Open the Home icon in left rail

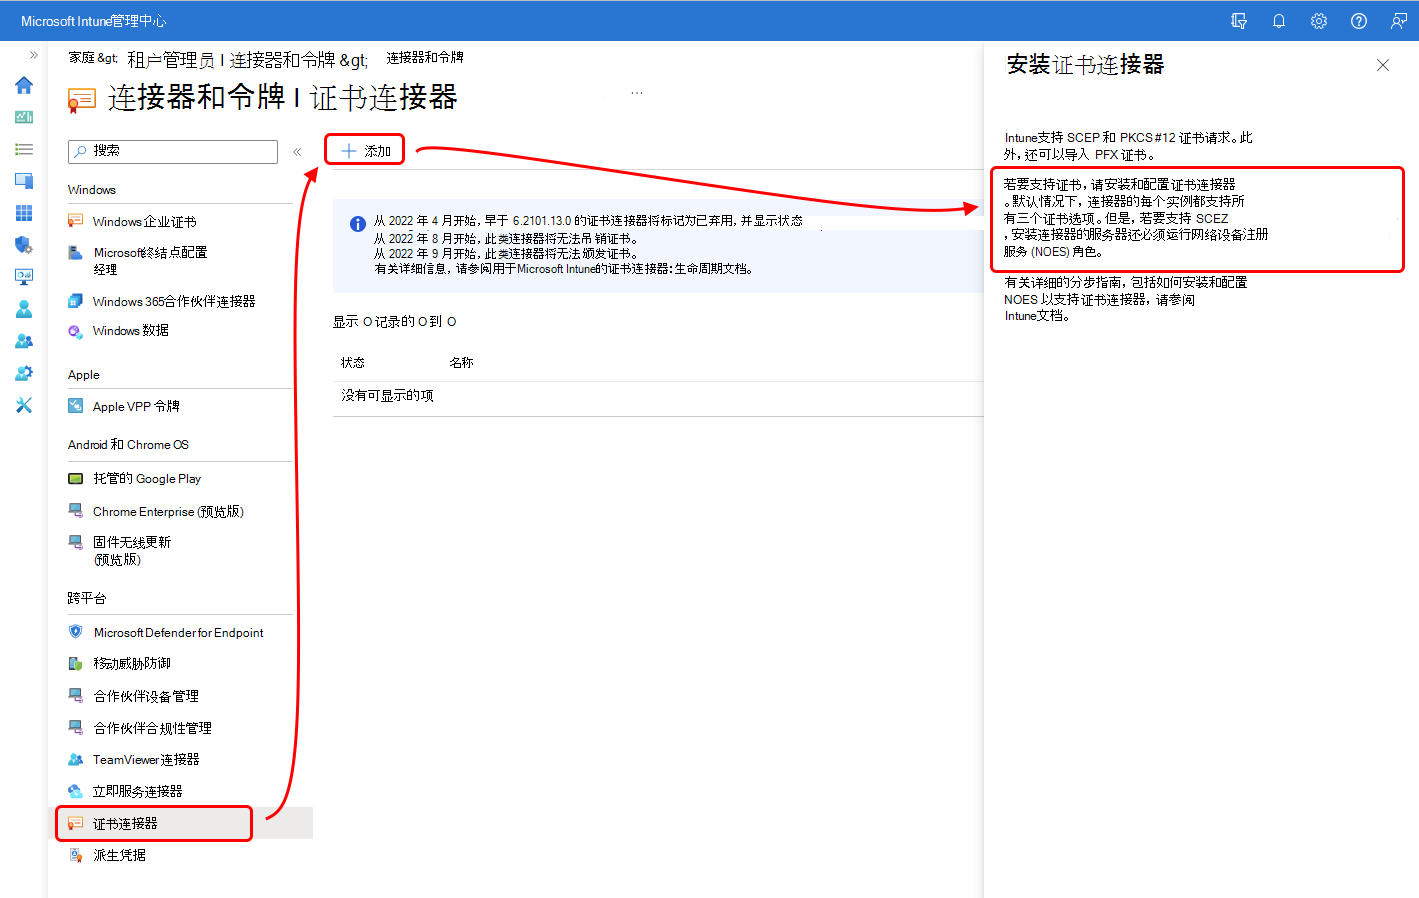[24, 85]
